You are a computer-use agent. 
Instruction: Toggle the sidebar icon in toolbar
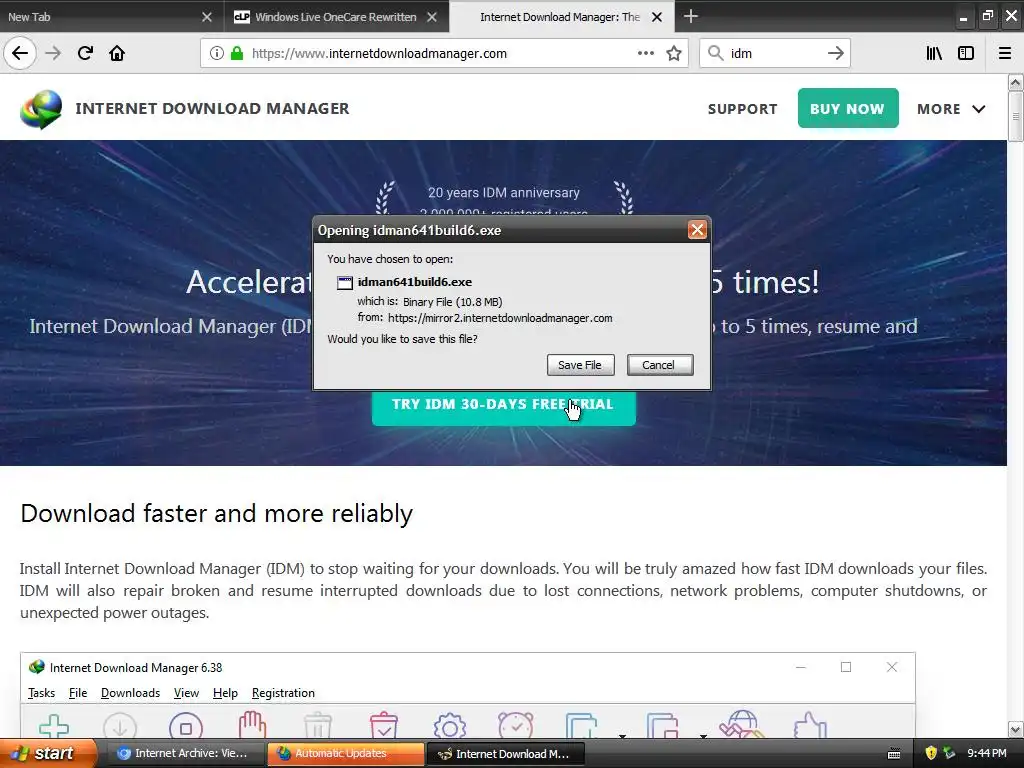(x=966, y=53)
